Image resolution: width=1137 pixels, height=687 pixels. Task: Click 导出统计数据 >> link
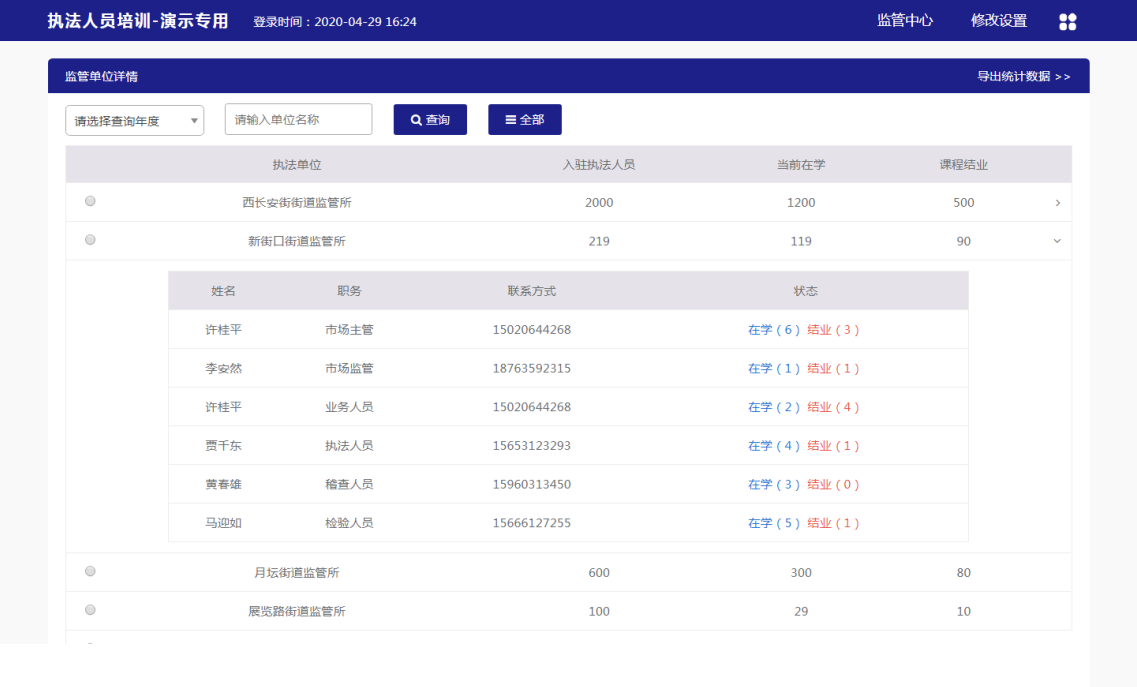point(1023,76)
